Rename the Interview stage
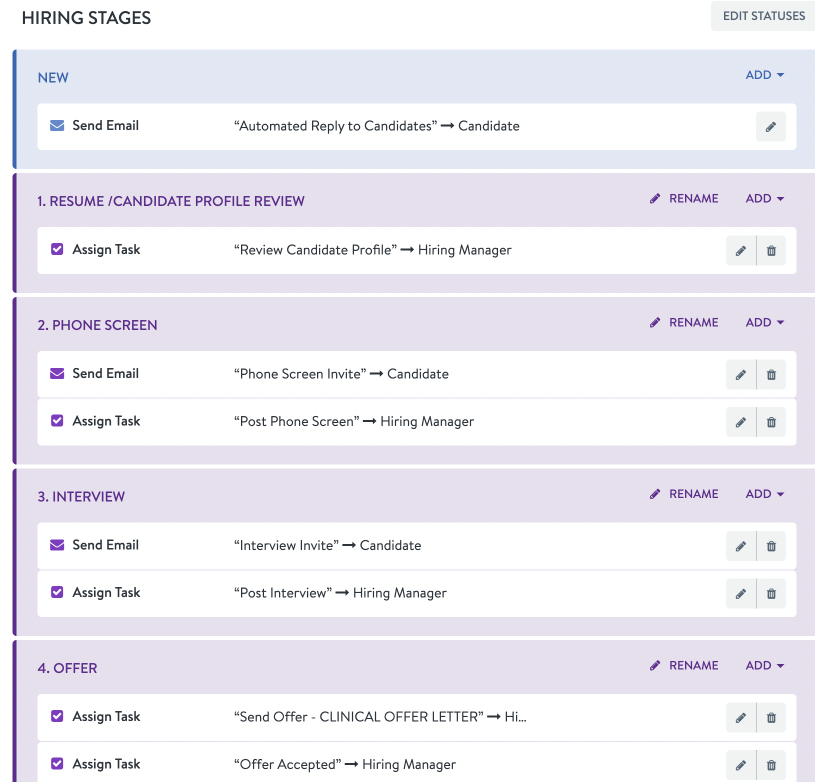Image resolution: width=815 pixels, height=782 pixels. click(684, 494)
